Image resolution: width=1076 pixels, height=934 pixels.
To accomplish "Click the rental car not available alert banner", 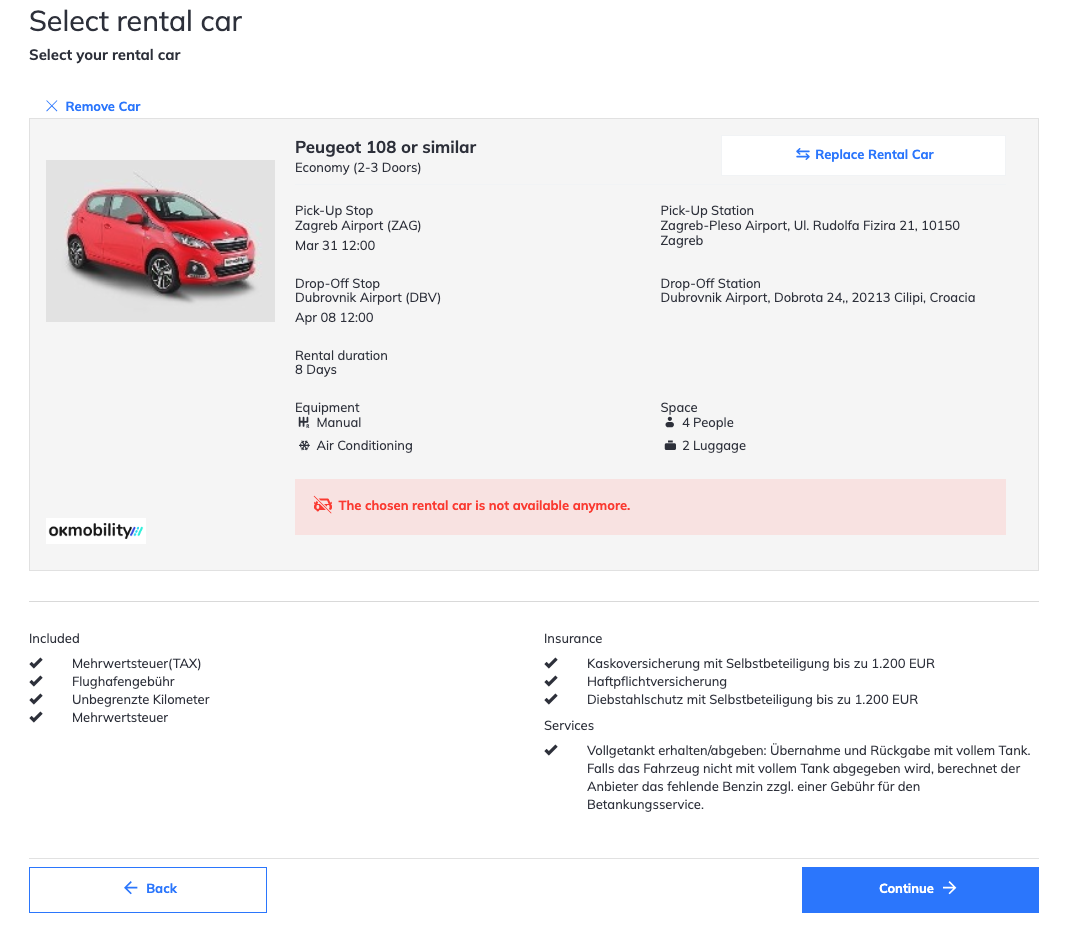I will (x=651, y=507).
